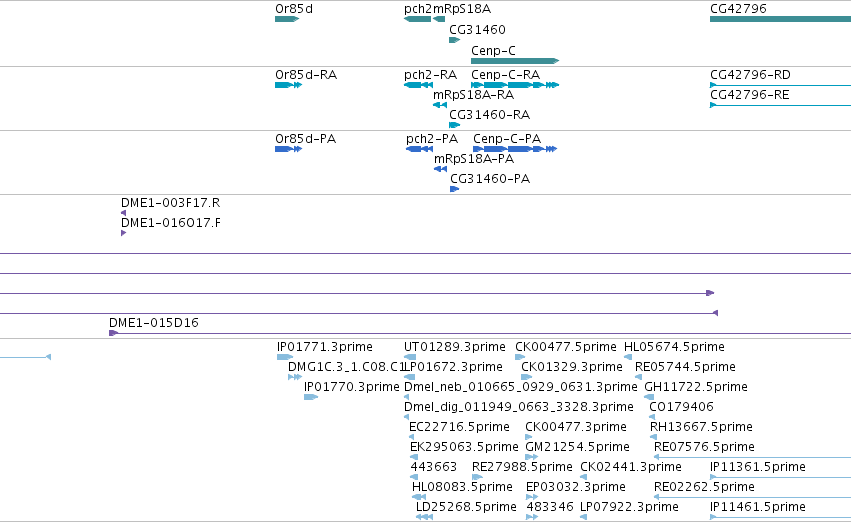
Task: Select the CG31460 gene arrow
Action: (454, 40)
